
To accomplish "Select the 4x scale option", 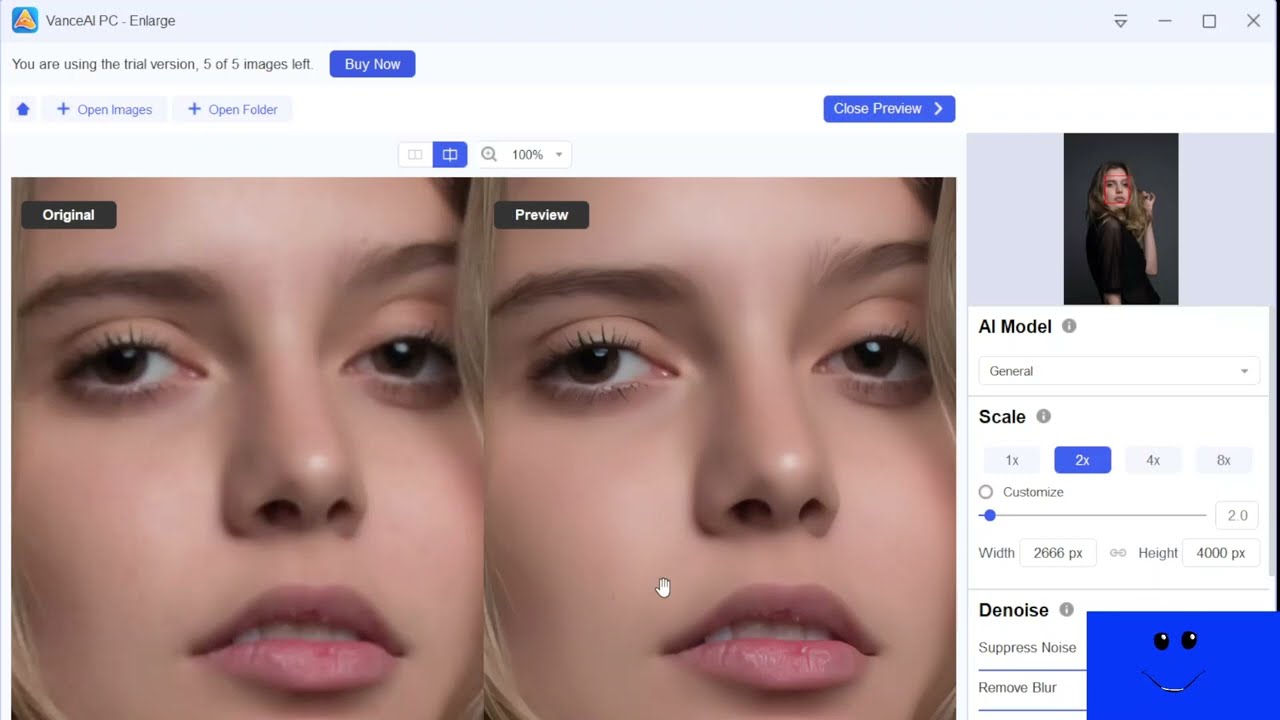I will point(1153,460).
